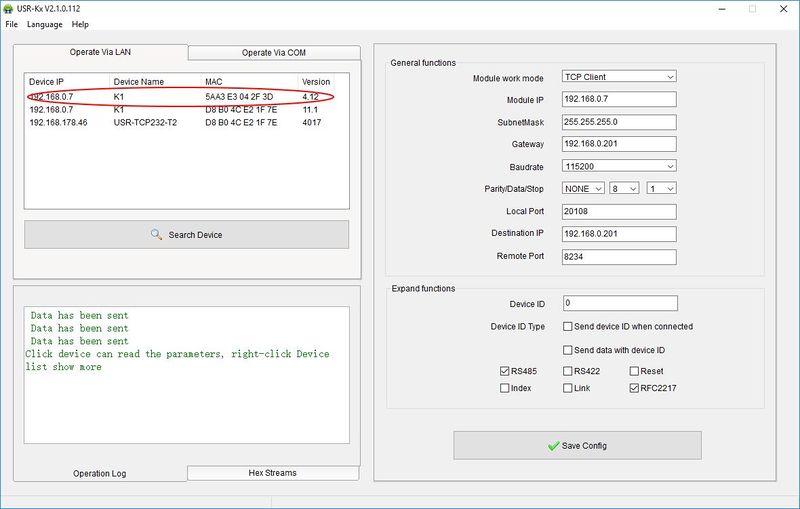Check the RS422 checkbox
Image resolution: width=800 pixels, height=509 pixels.
click(567, 371)
